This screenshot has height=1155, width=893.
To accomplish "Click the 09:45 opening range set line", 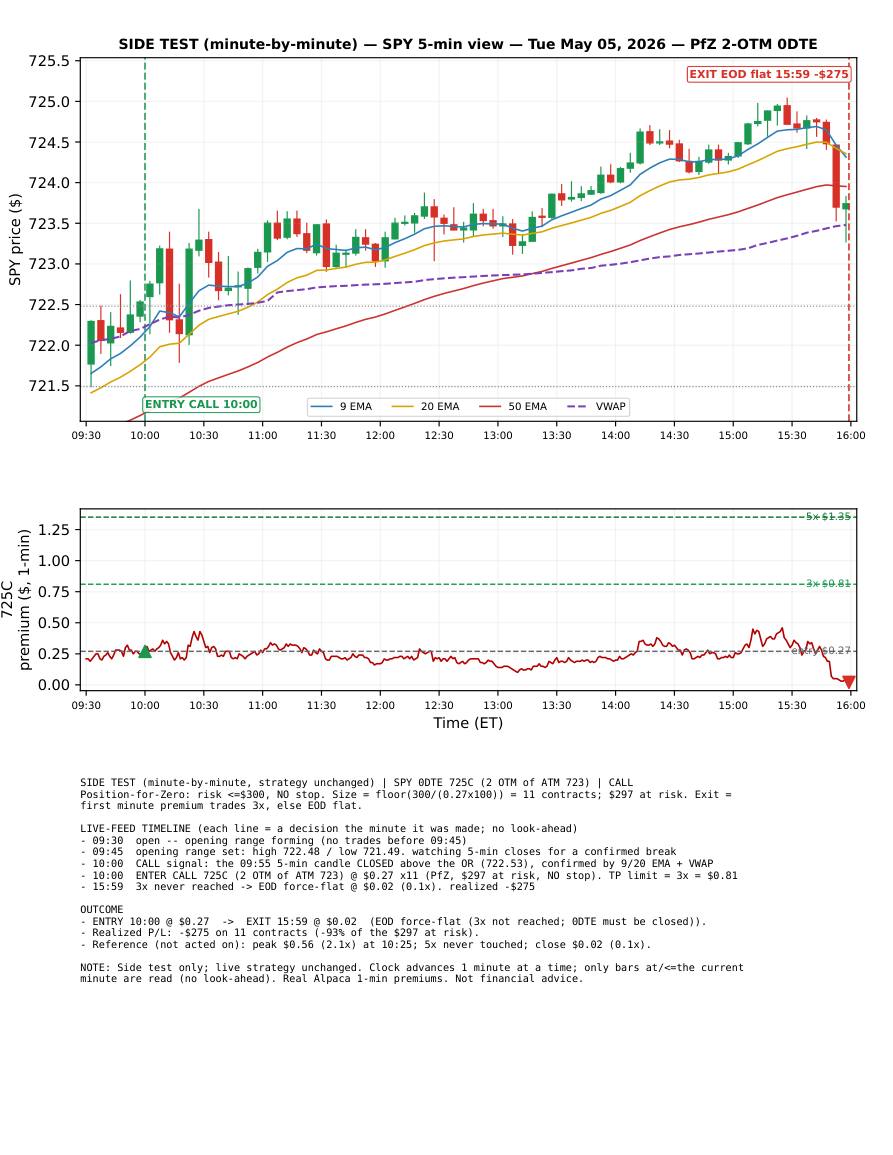I will click(378, 852).
